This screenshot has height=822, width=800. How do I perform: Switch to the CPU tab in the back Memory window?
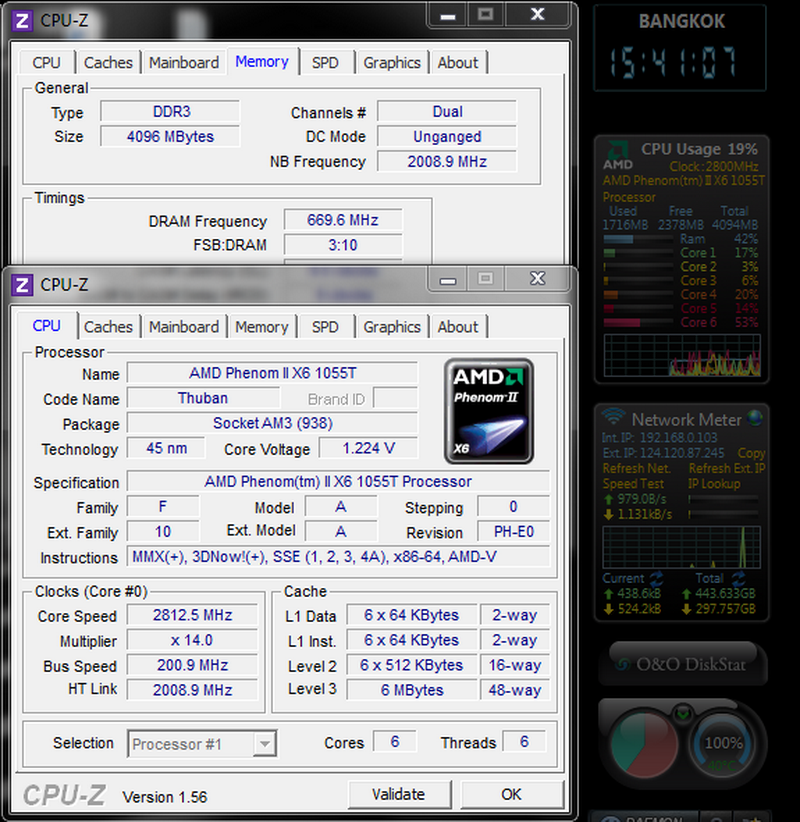(x=47, y=62)
